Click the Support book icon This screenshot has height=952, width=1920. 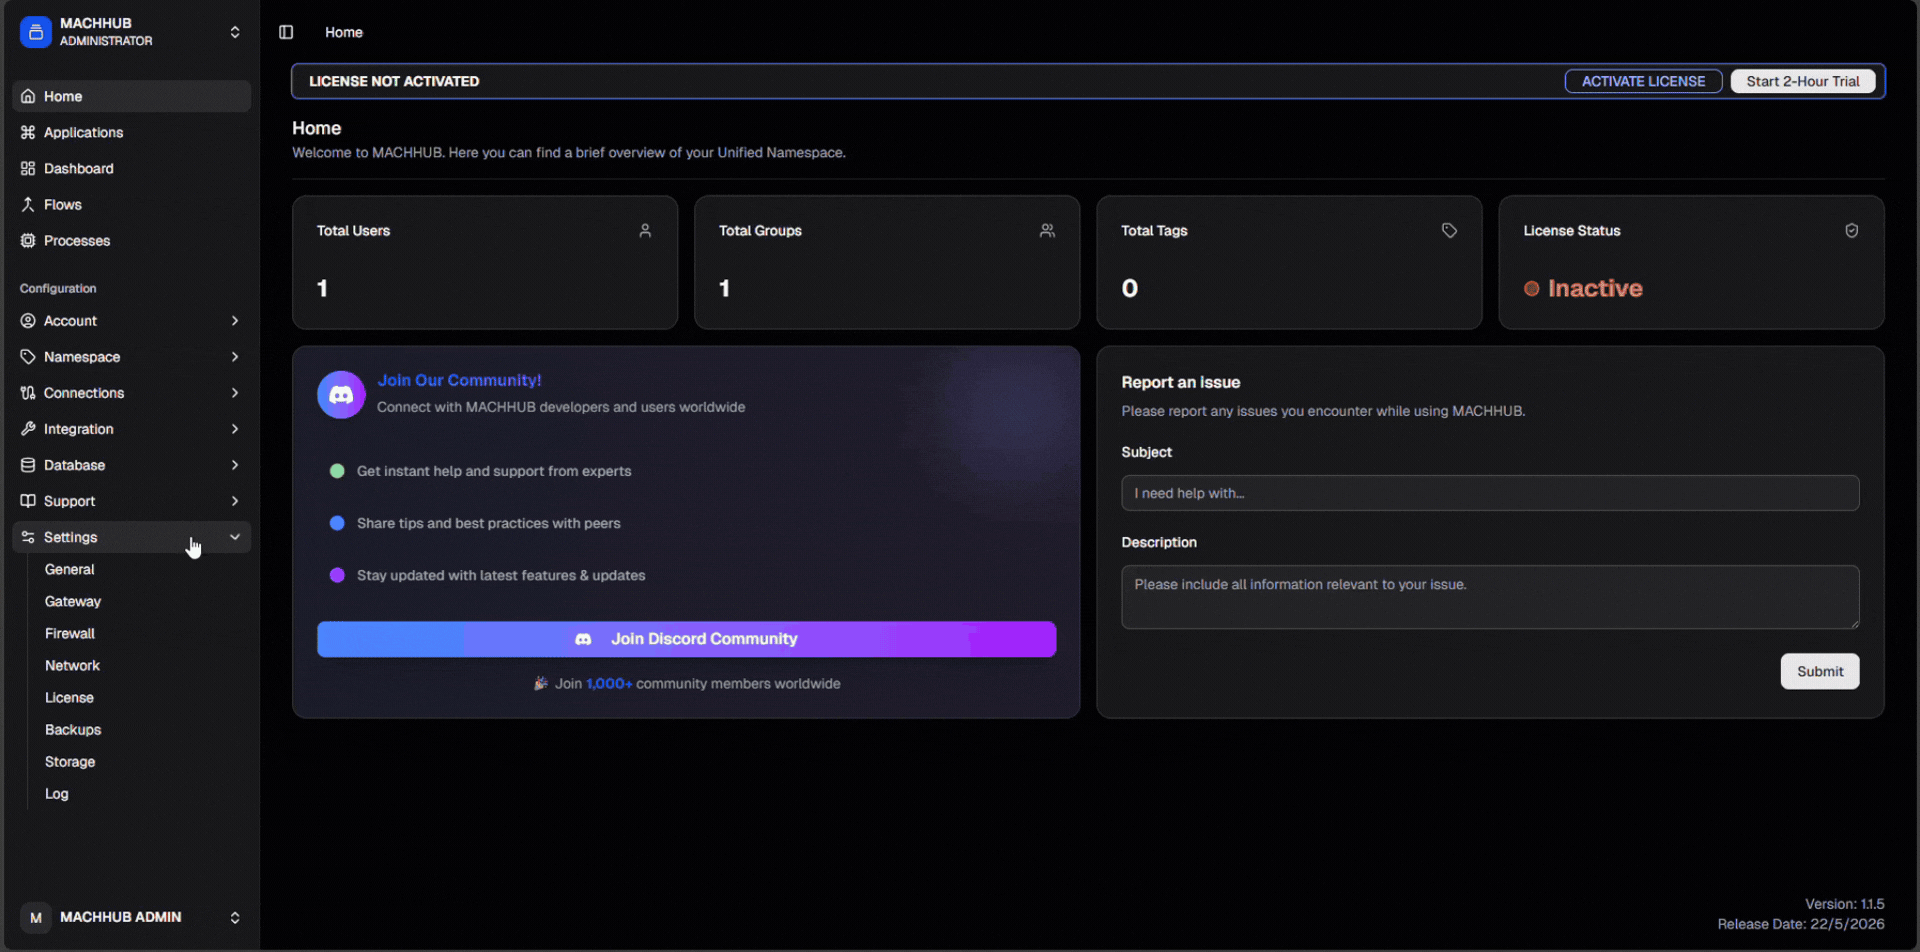pos(28,500)
